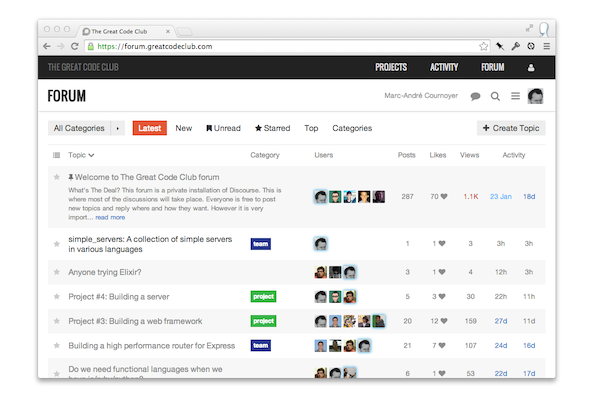599x410 pixels.
Task: Click the avatar in the simple_servers row
Action: click(321, 244)
